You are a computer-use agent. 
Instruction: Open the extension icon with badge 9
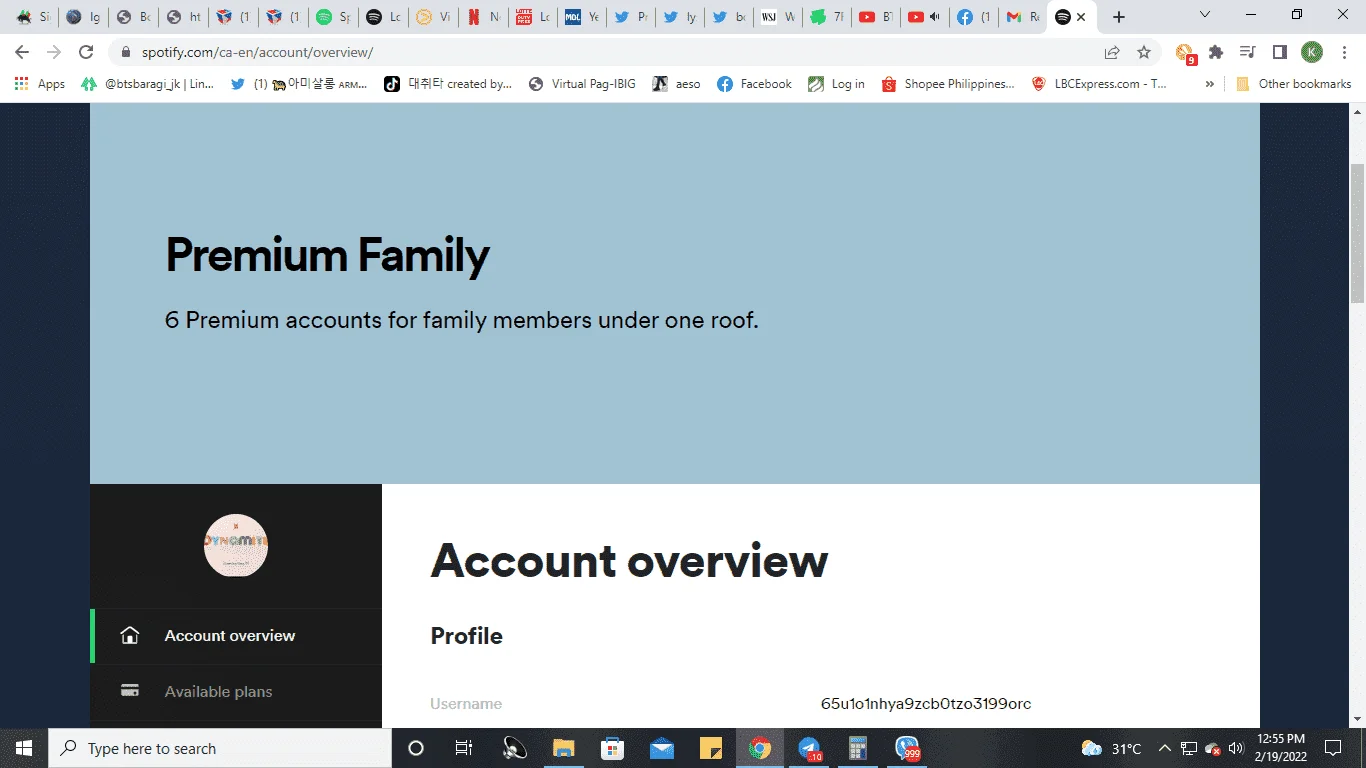click(1185, 53)
